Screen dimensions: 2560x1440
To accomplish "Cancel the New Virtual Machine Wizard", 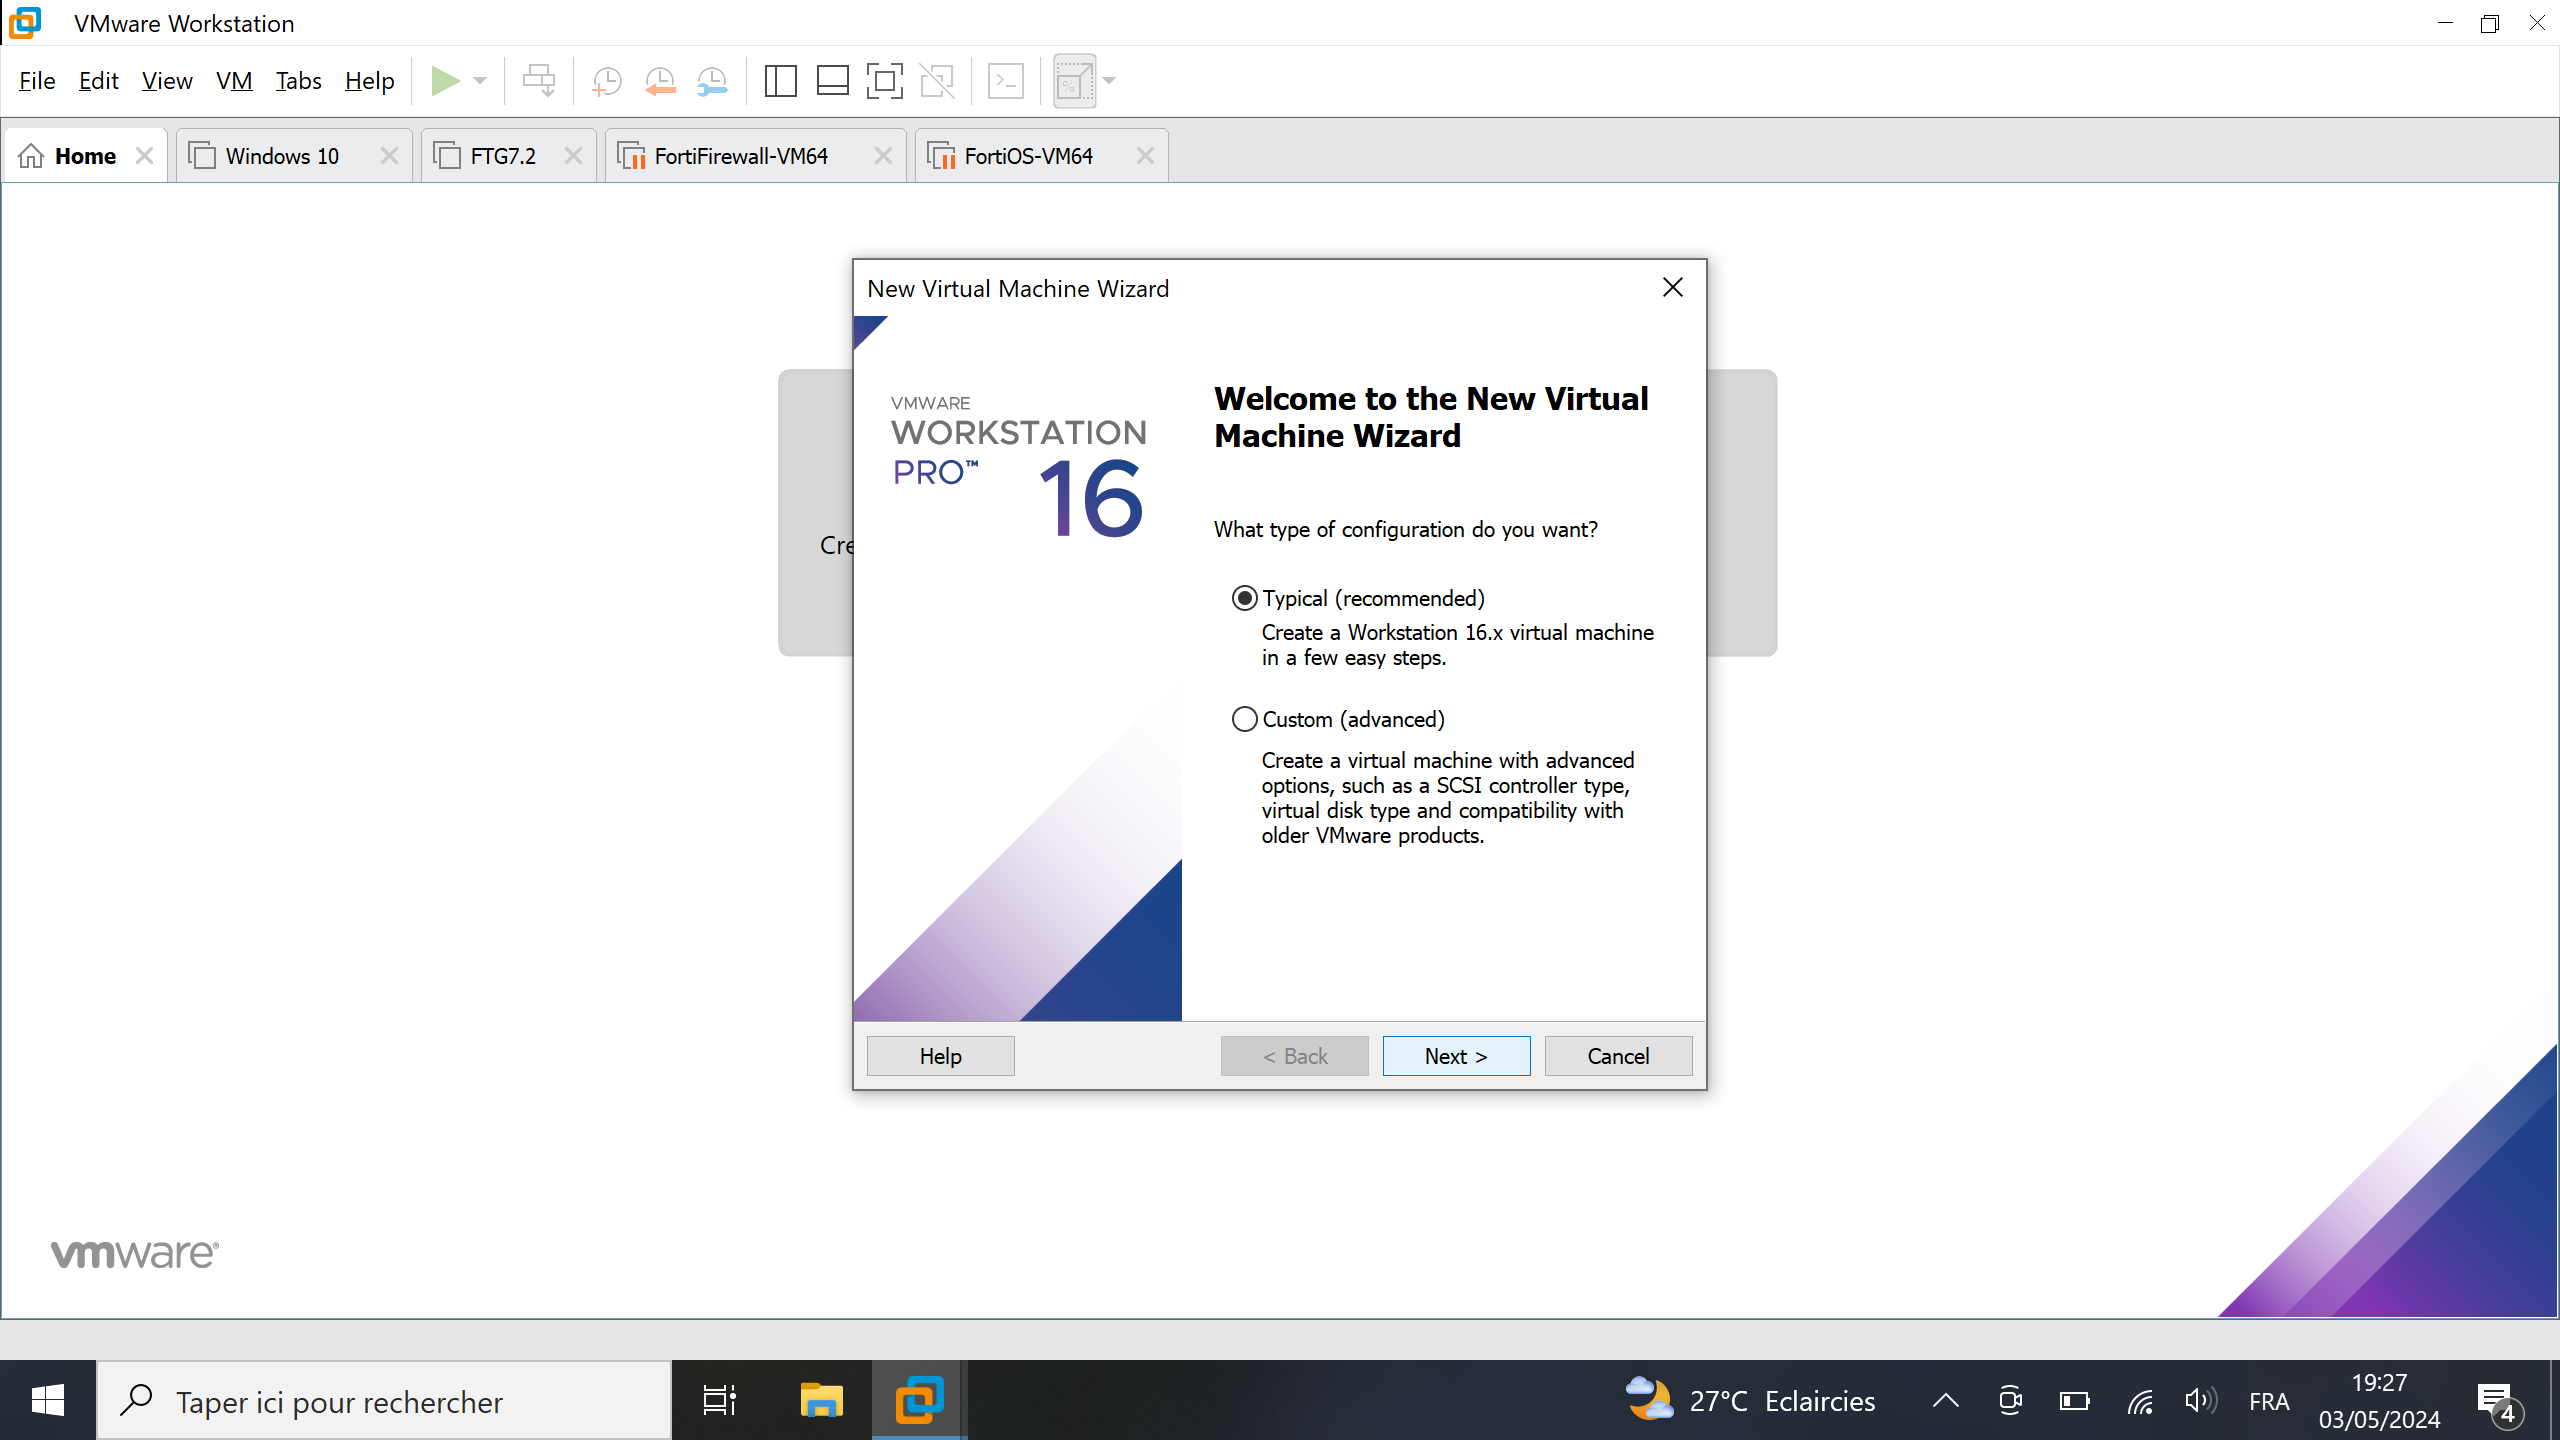I will (x=1618, y=1056).
